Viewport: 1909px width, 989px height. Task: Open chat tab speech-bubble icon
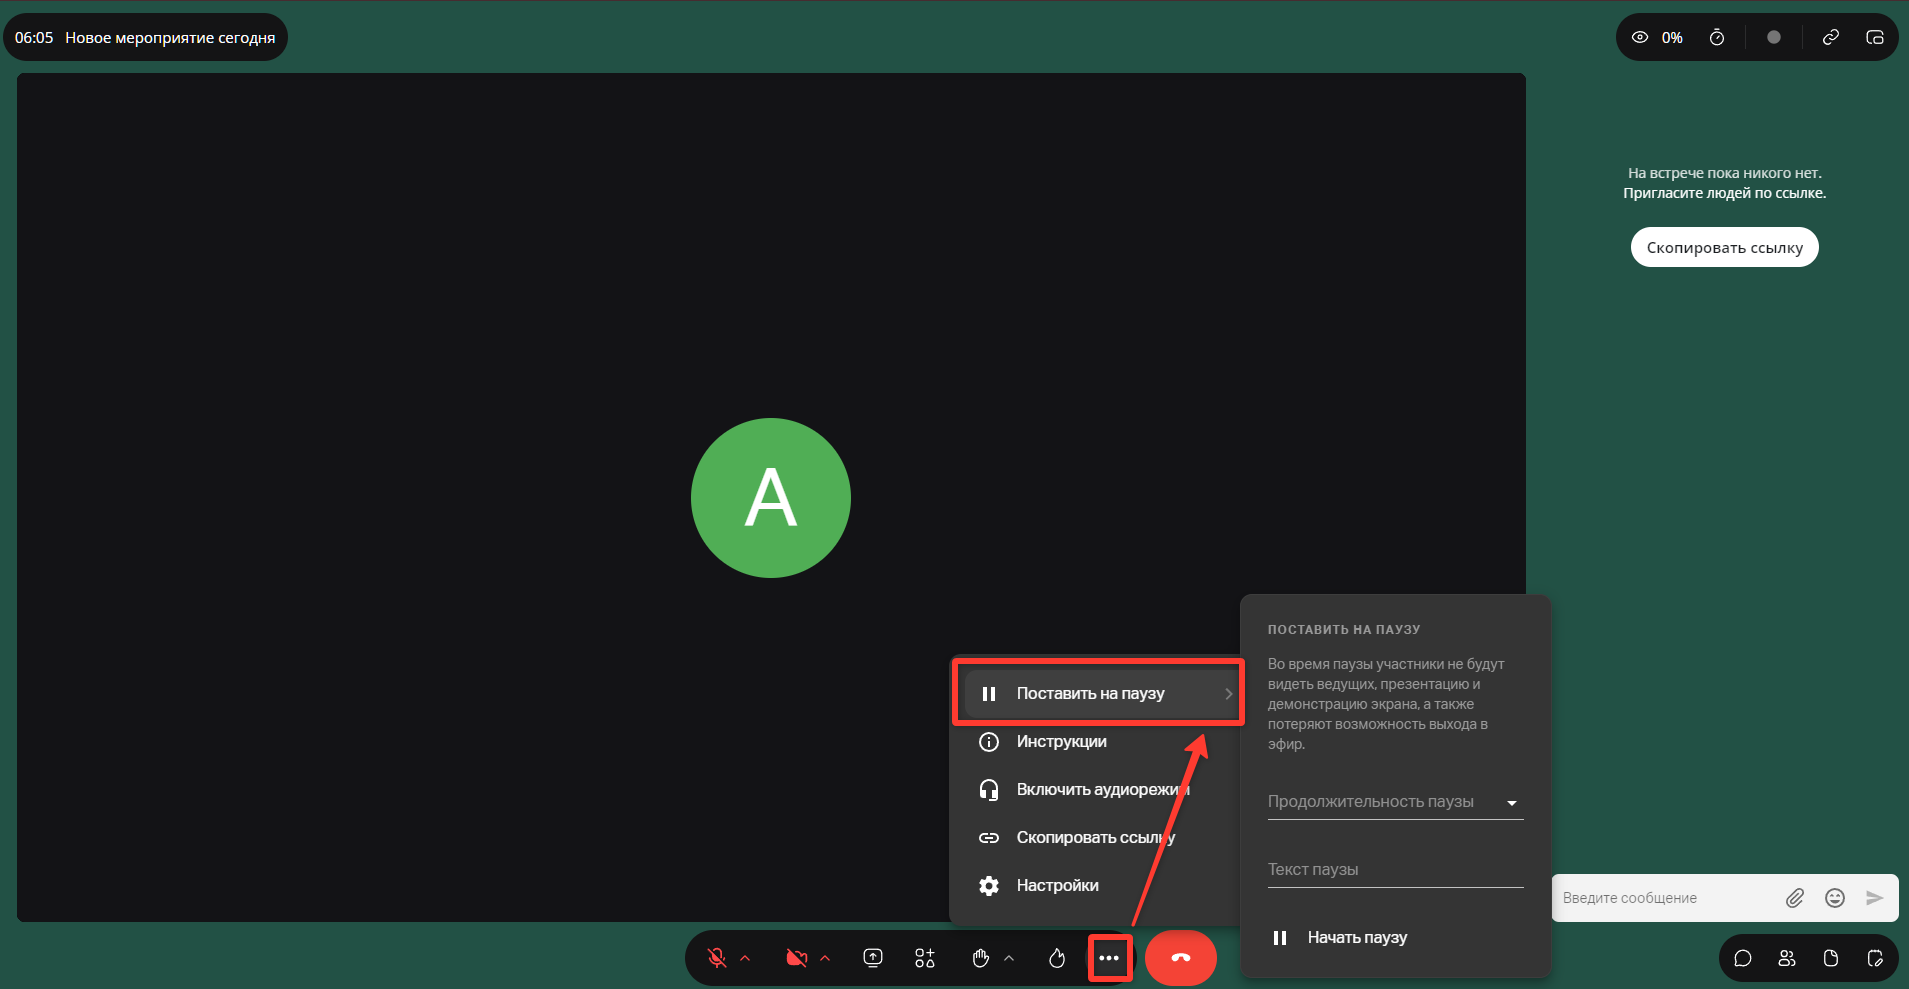click(x=1743, y=958)
